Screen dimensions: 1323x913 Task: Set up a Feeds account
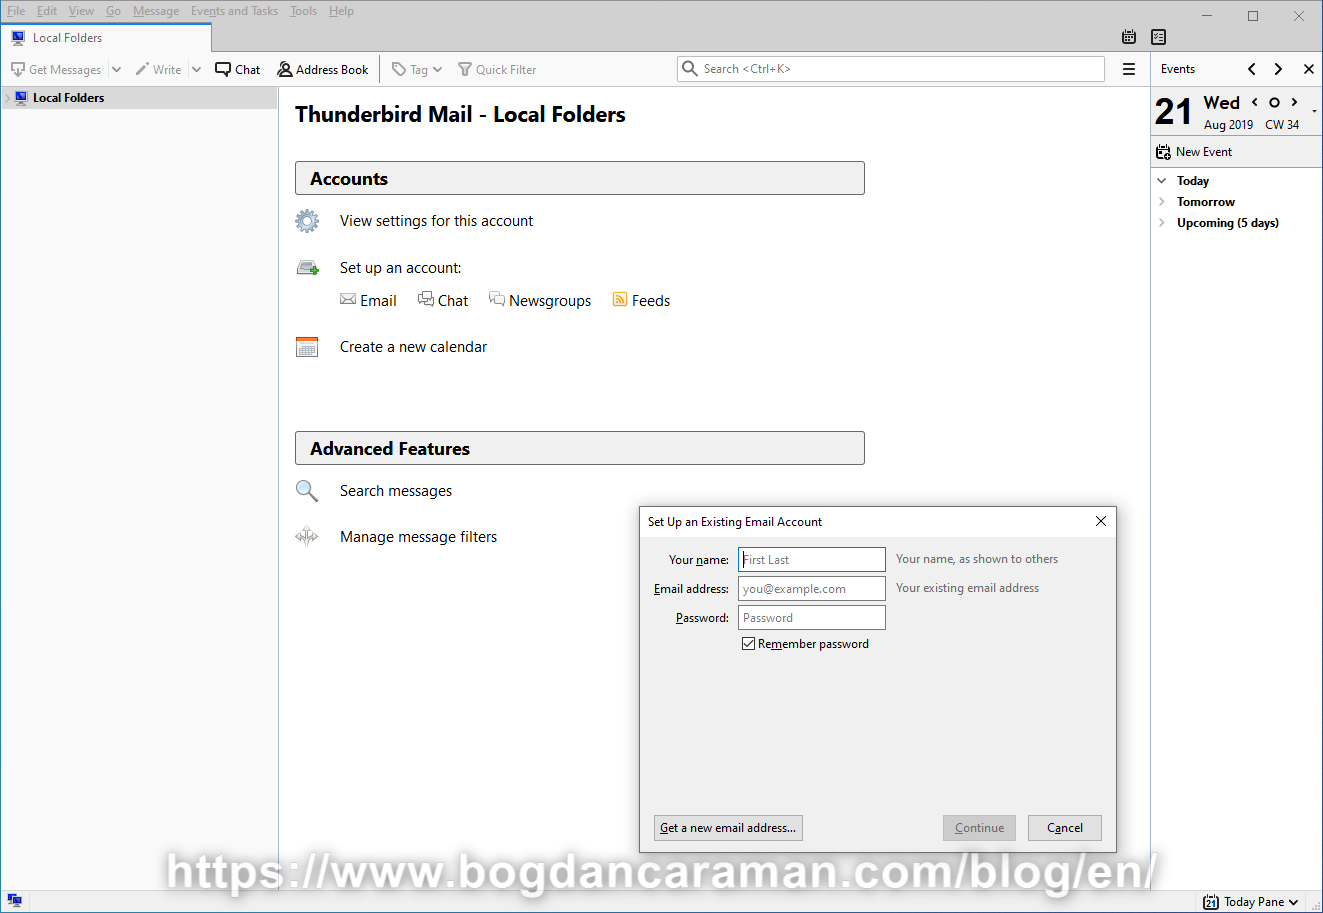click(641, 300)
